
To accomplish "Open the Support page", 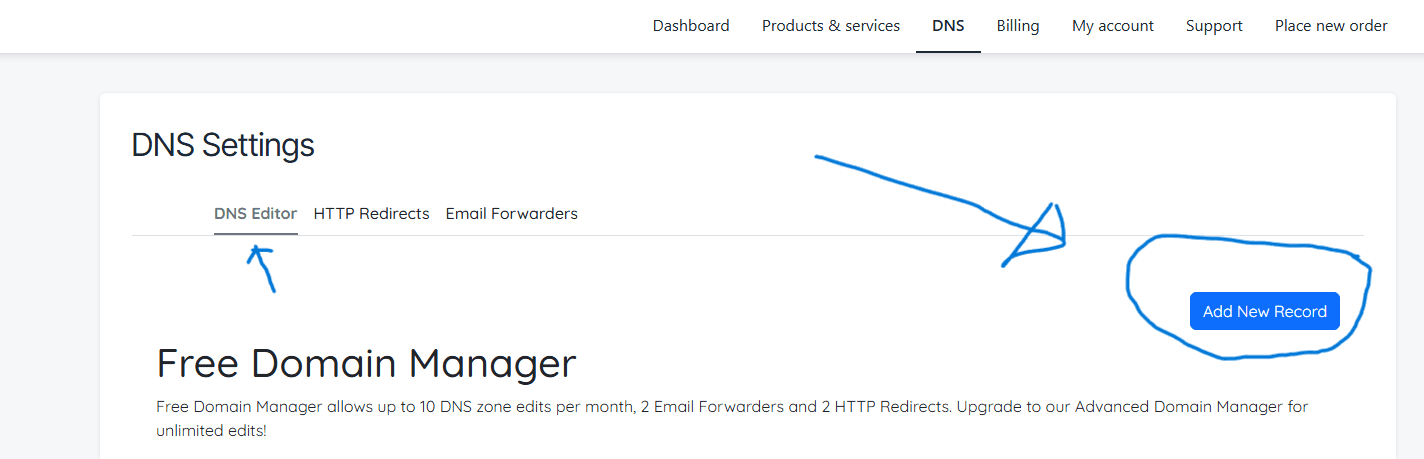I will click(x=1214, y=26).
